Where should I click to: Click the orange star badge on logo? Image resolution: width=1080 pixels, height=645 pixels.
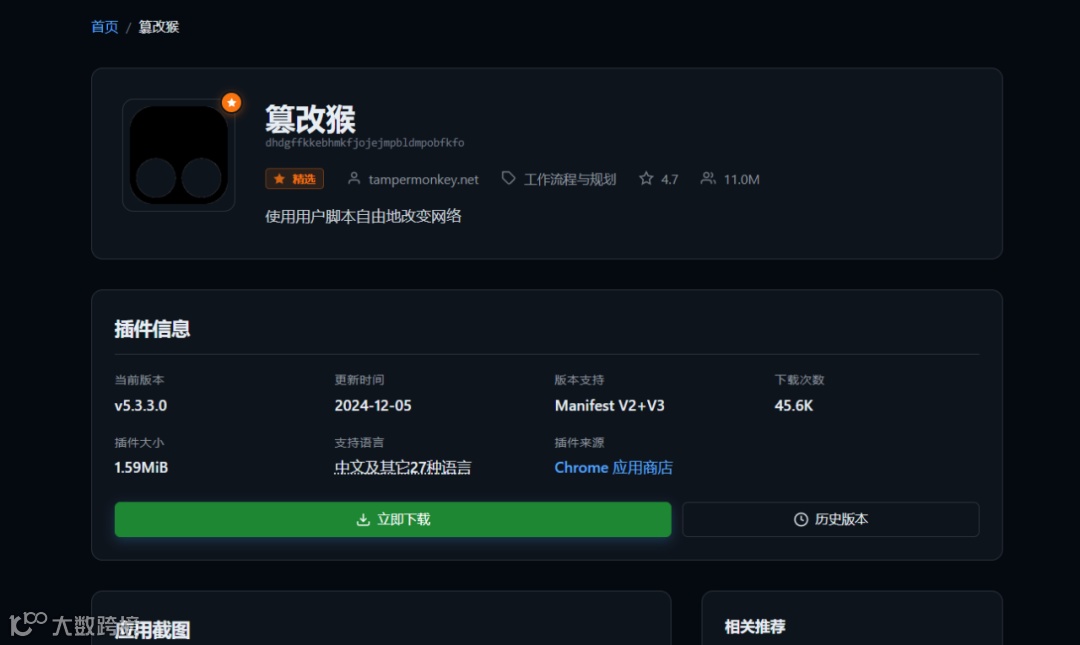[x=231, y=103]
